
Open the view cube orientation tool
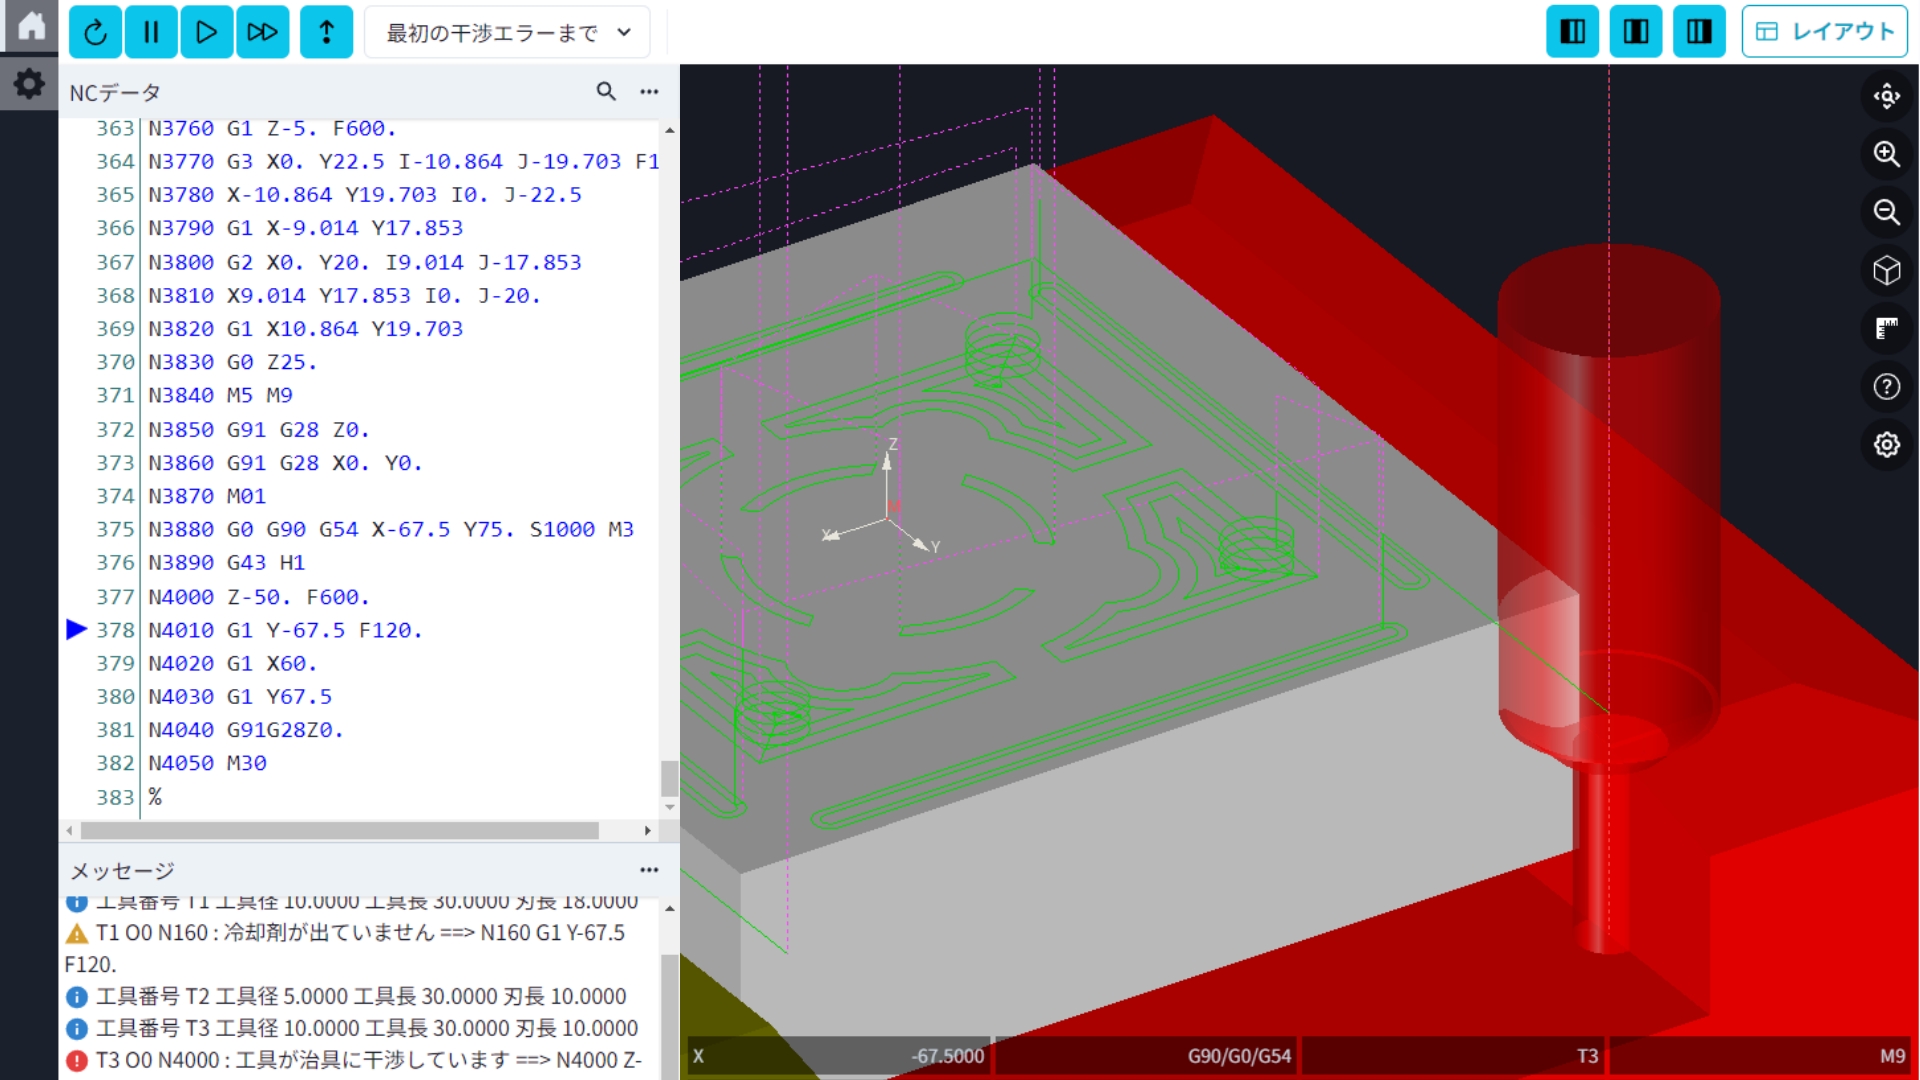click(1887, 270)
